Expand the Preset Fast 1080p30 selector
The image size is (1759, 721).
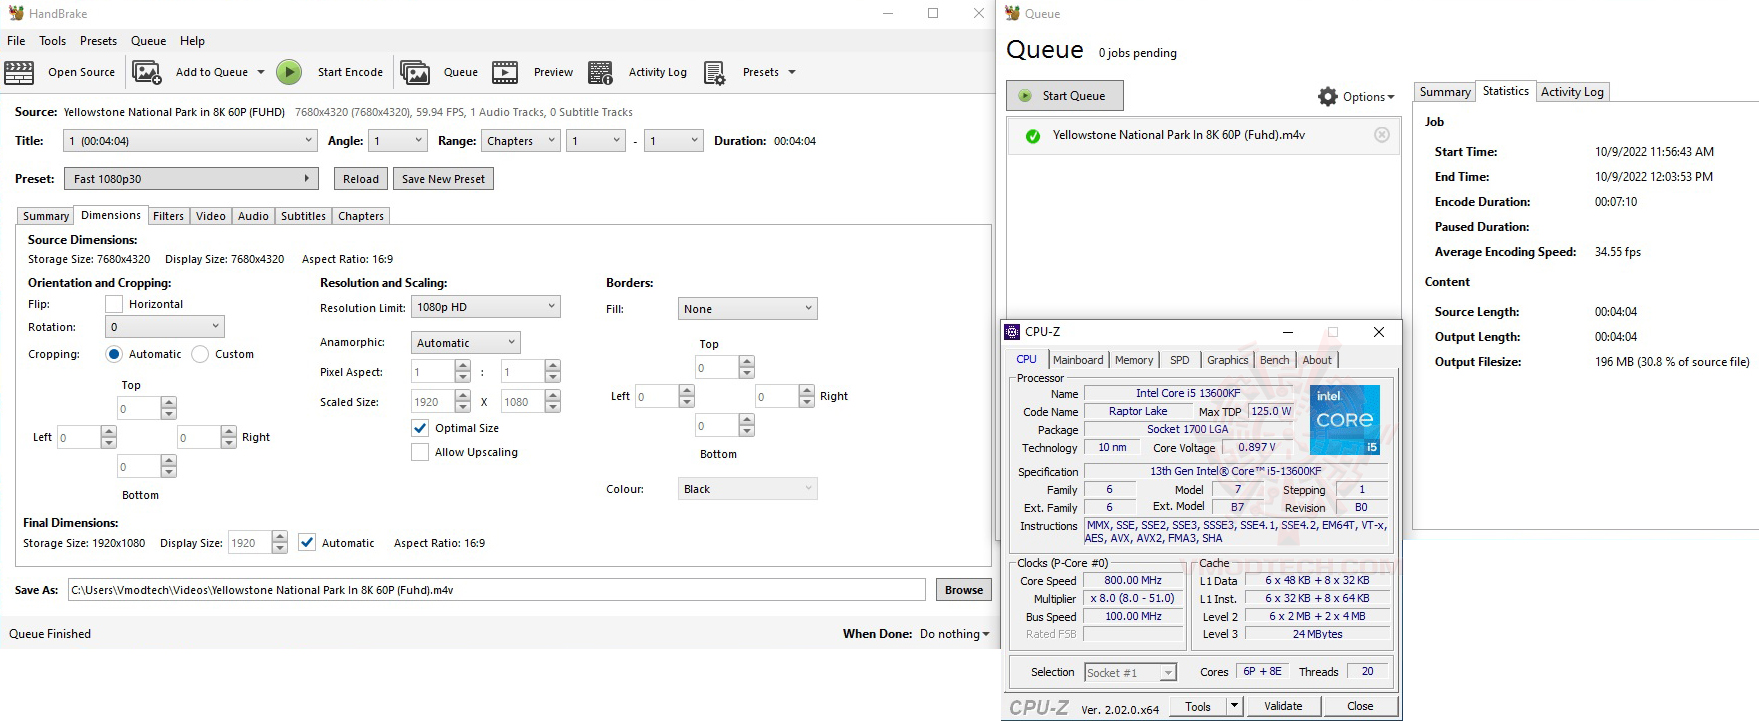[191, 179]
